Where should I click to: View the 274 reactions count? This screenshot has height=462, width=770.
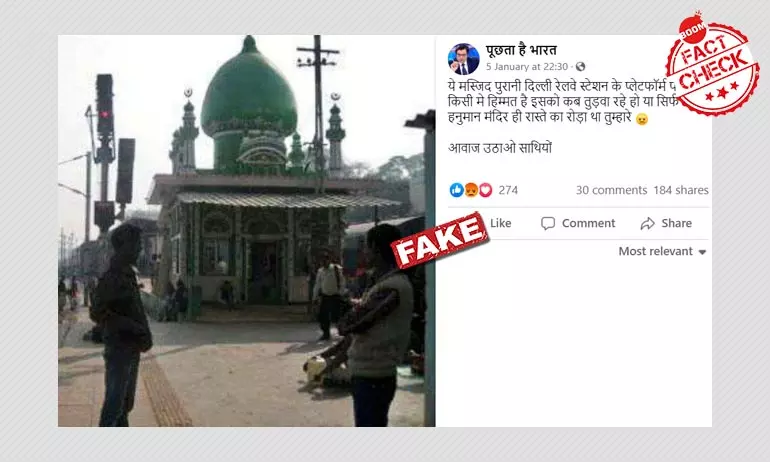[508, 190]
